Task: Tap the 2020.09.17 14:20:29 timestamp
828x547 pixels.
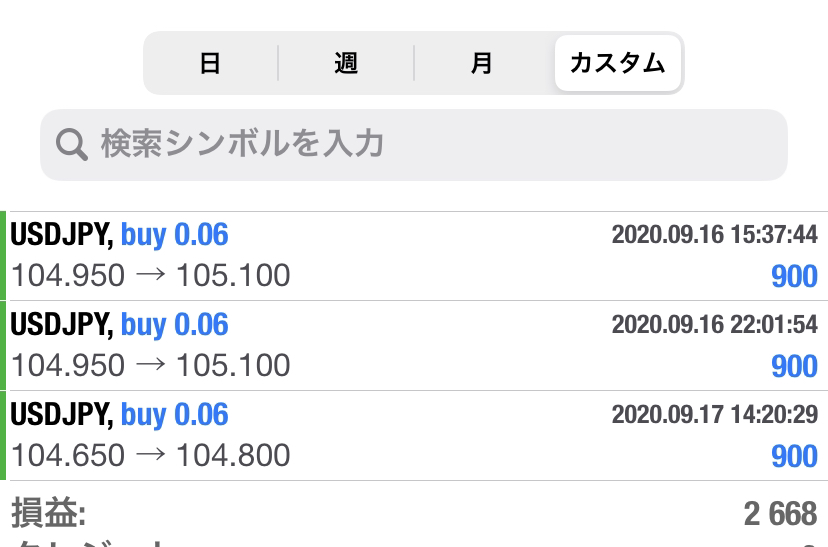Action: pos(714,414)
